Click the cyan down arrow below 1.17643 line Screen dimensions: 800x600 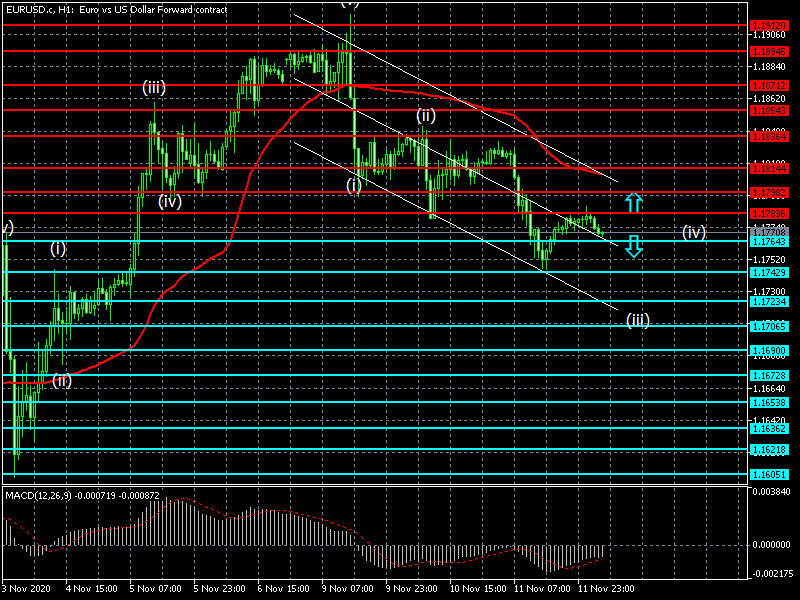(634, 246)
